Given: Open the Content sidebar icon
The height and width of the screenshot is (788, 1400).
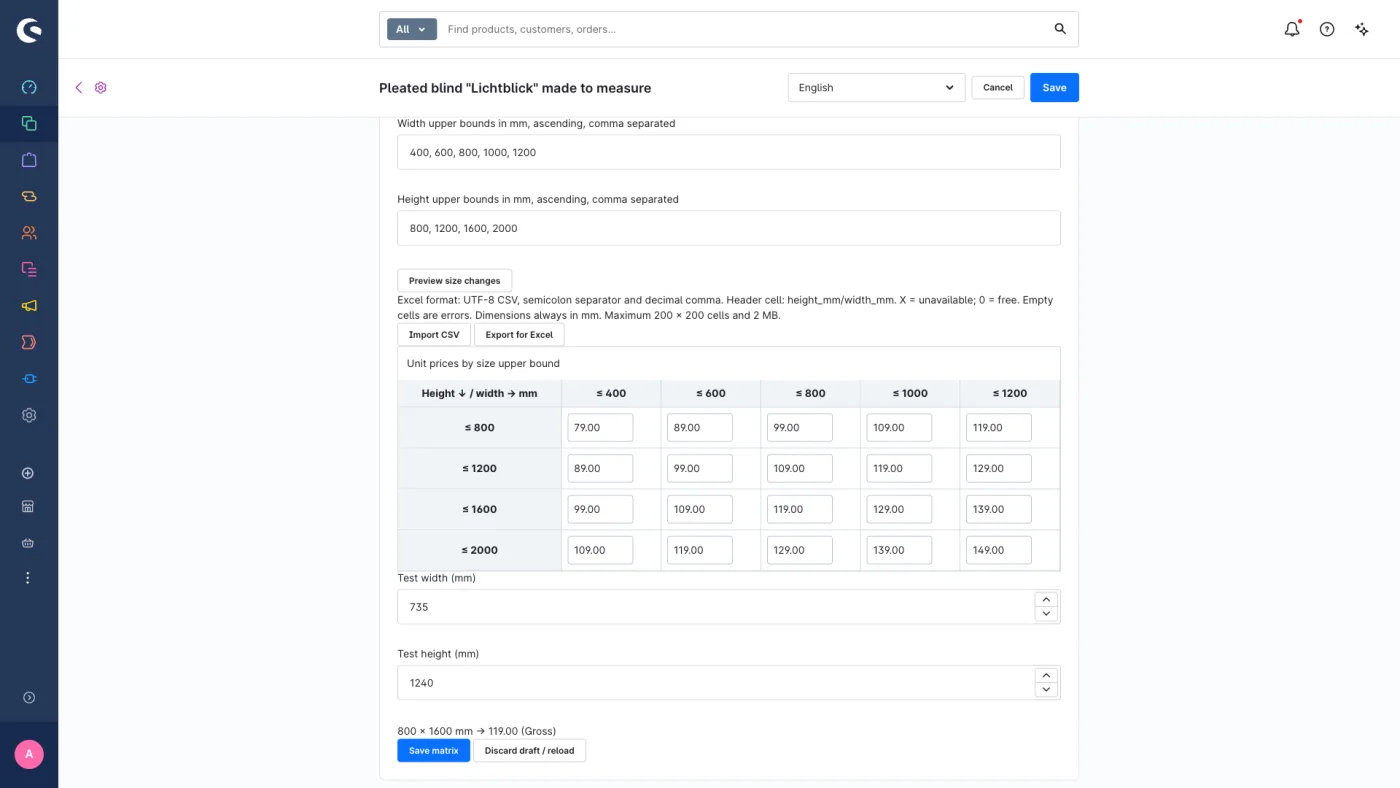Looking at the screenshot, I should tap(29, 269).
